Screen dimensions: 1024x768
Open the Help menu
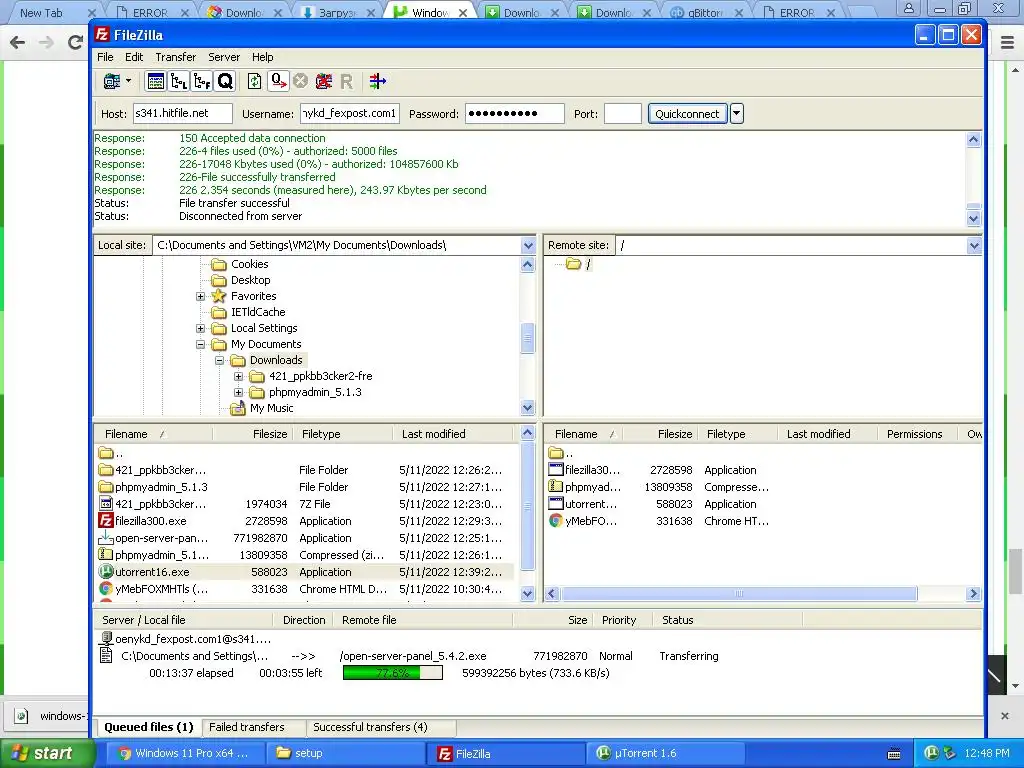coord(263,57)
